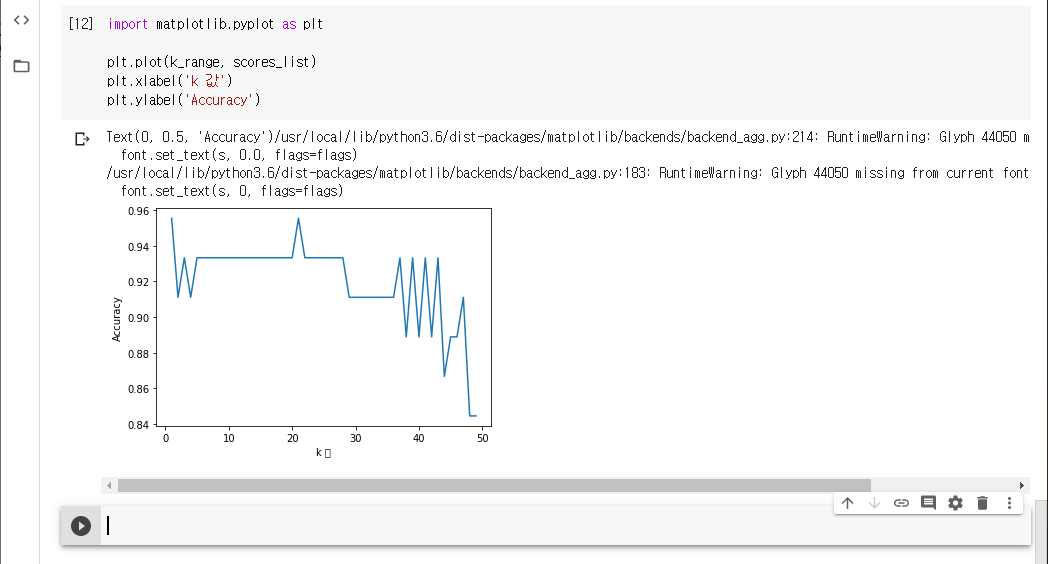Copy link to the cell
This screenshot has width=1048, height=564.
pyautogui.click(x=901, y=503)
